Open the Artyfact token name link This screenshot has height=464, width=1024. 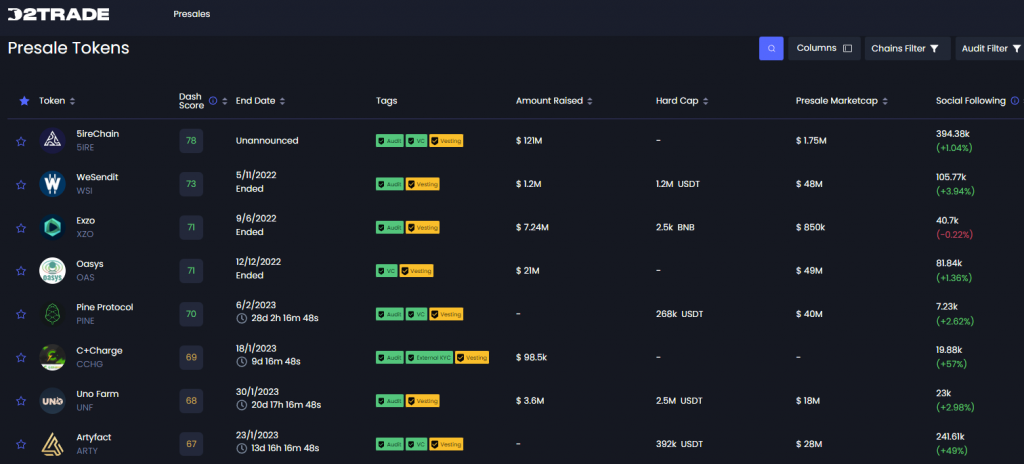coord(93,437)
